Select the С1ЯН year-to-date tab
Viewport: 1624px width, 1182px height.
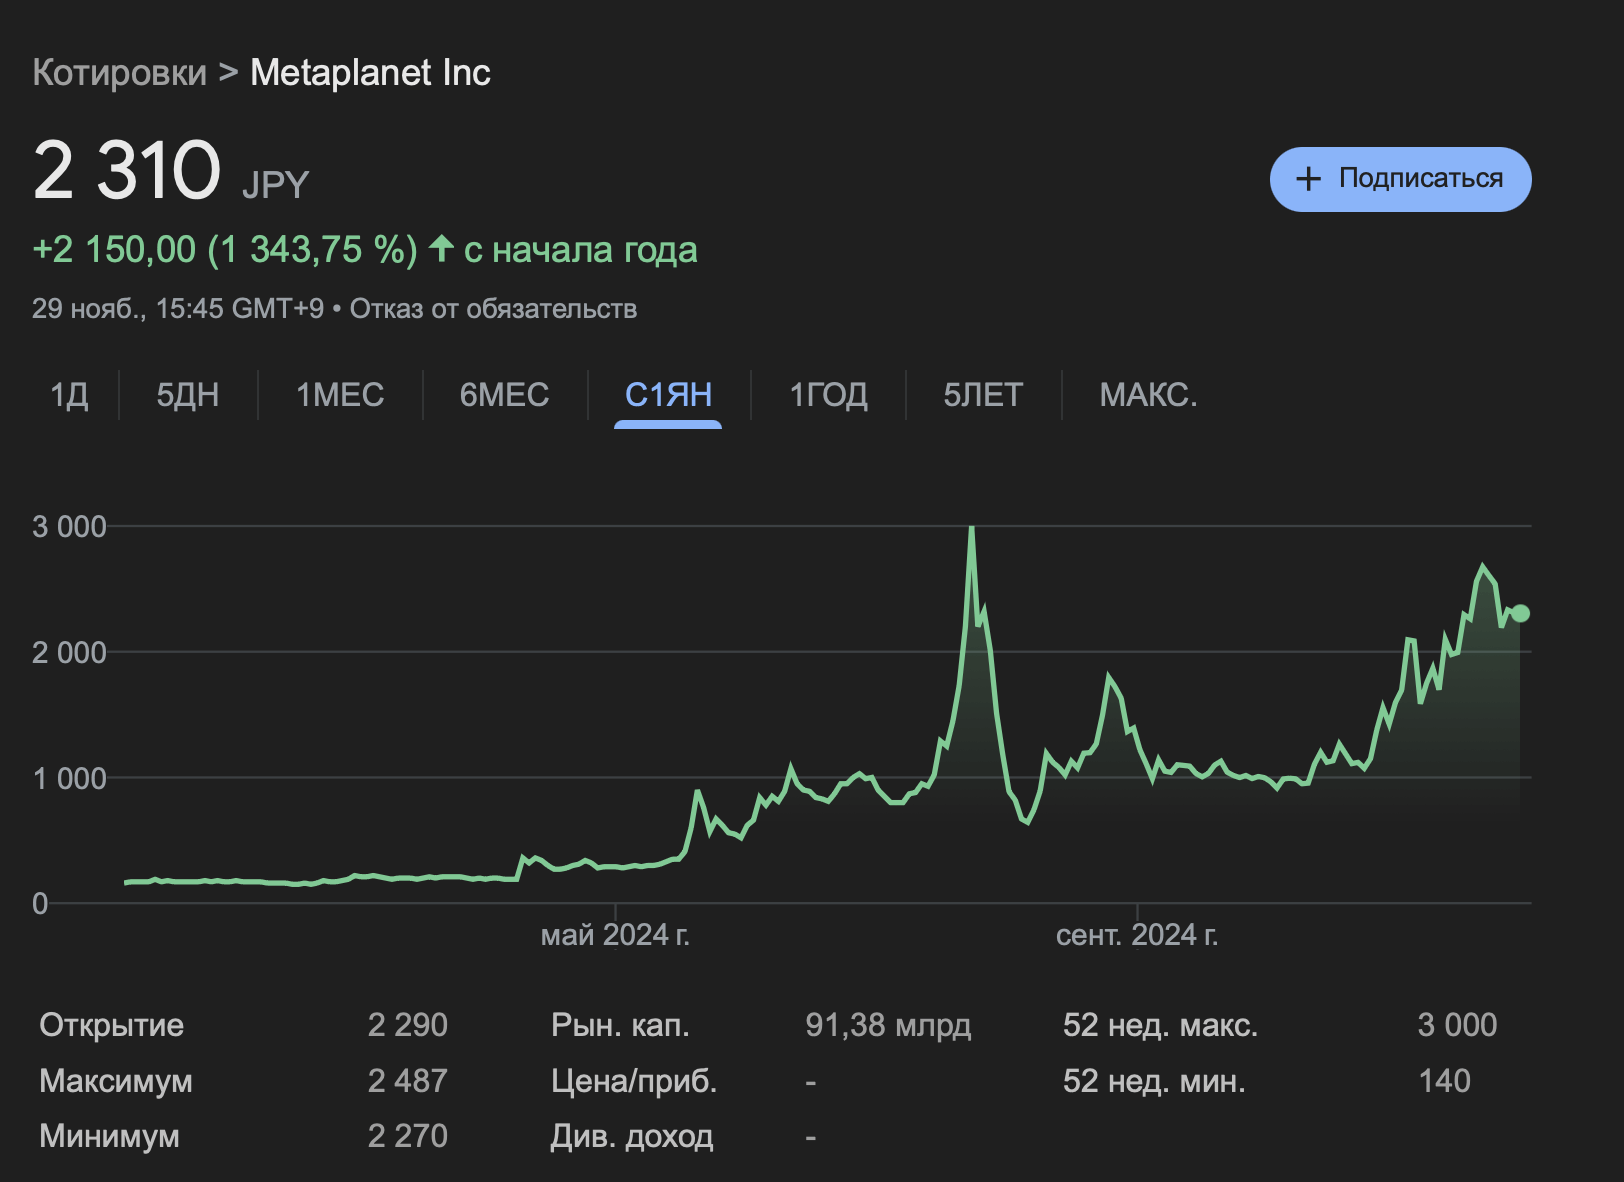pyautogui.click(x=668, y=395)
